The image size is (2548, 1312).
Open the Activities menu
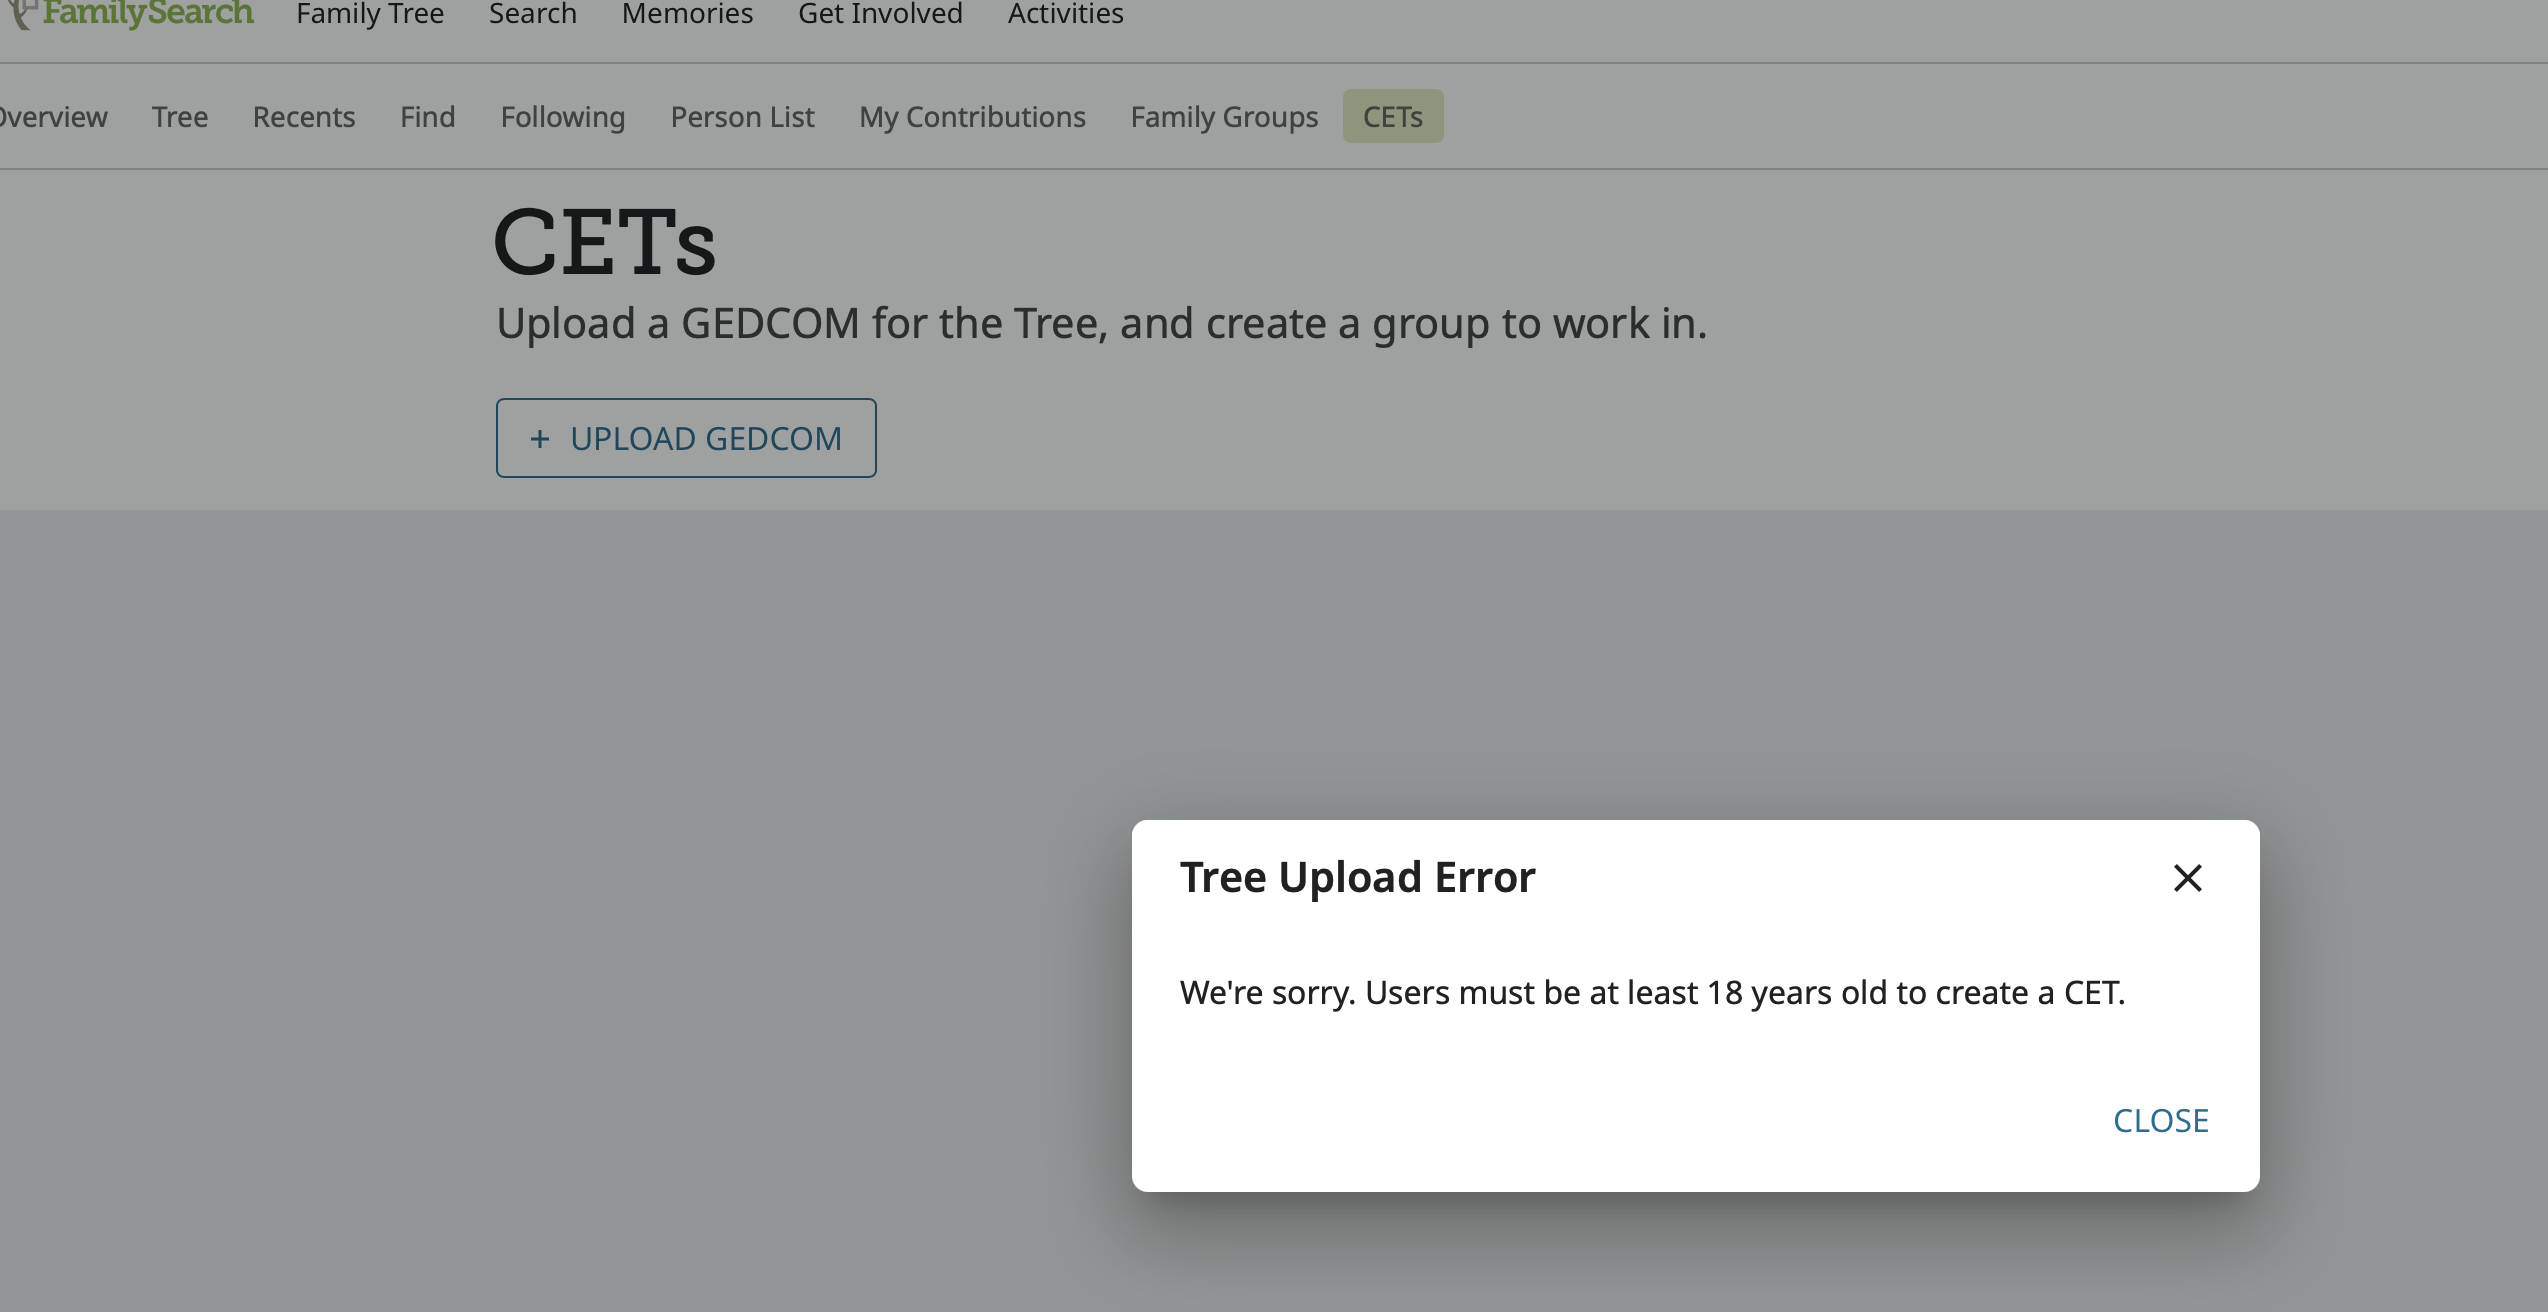1065,14
